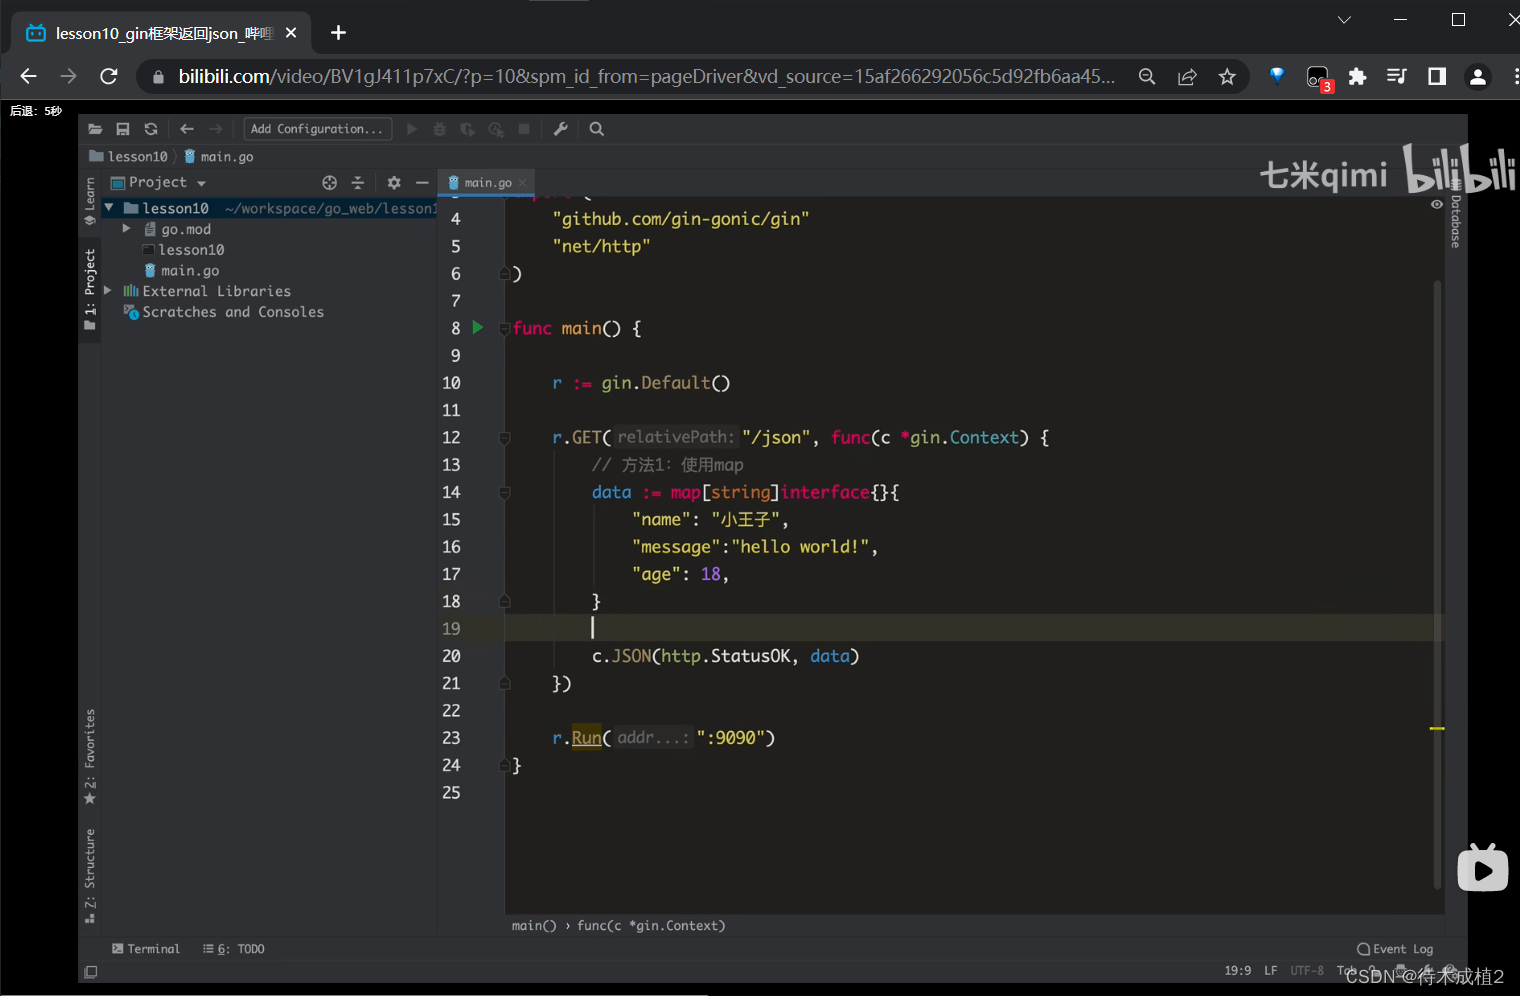This screenshot has width=1520, height=996.
Task: Select go.mod in project tree
Action: pos(178,229)
